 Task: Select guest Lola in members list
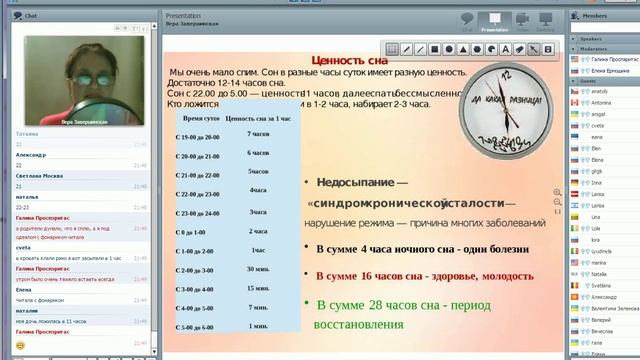click(605, 229)
